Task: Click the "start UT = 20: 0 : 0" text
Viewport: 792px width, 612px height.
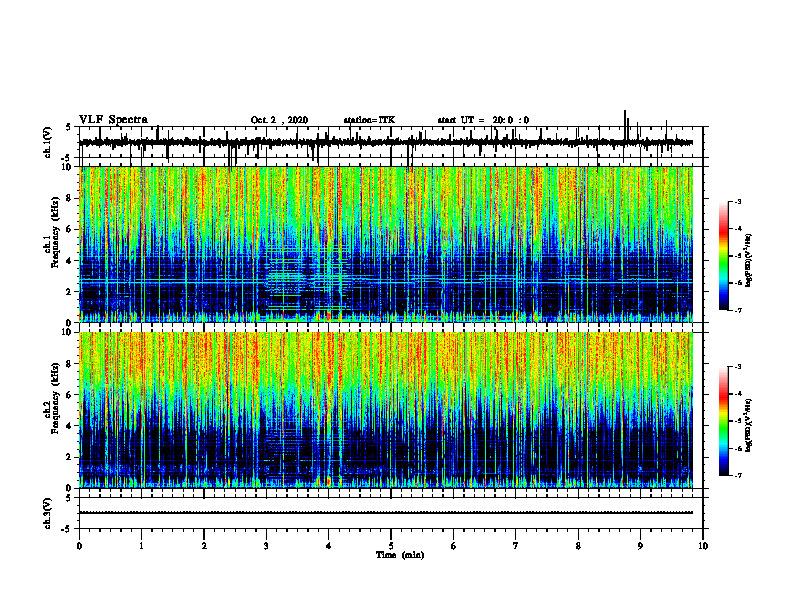Action: coord(483,120)
